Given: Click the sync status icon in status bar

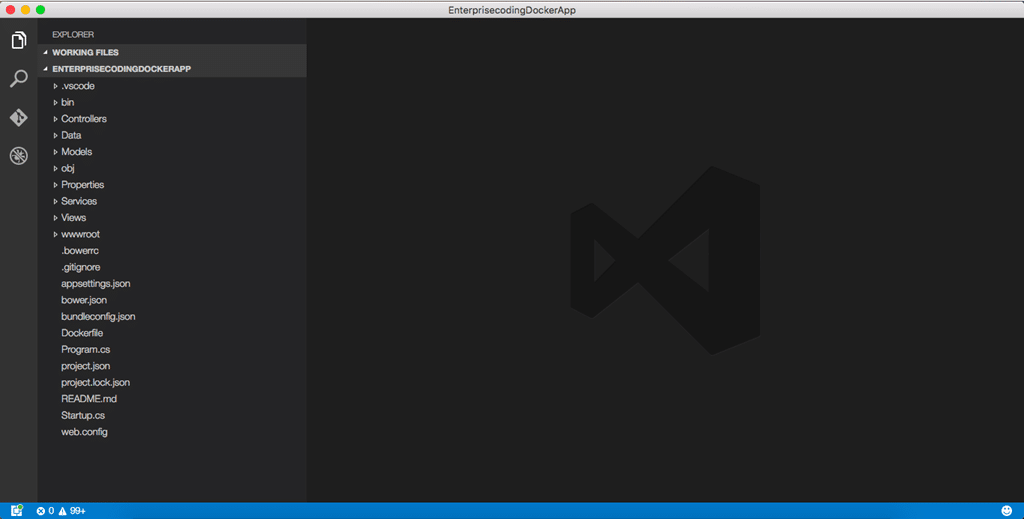Looking at the screenshot, I should point(16,511).
